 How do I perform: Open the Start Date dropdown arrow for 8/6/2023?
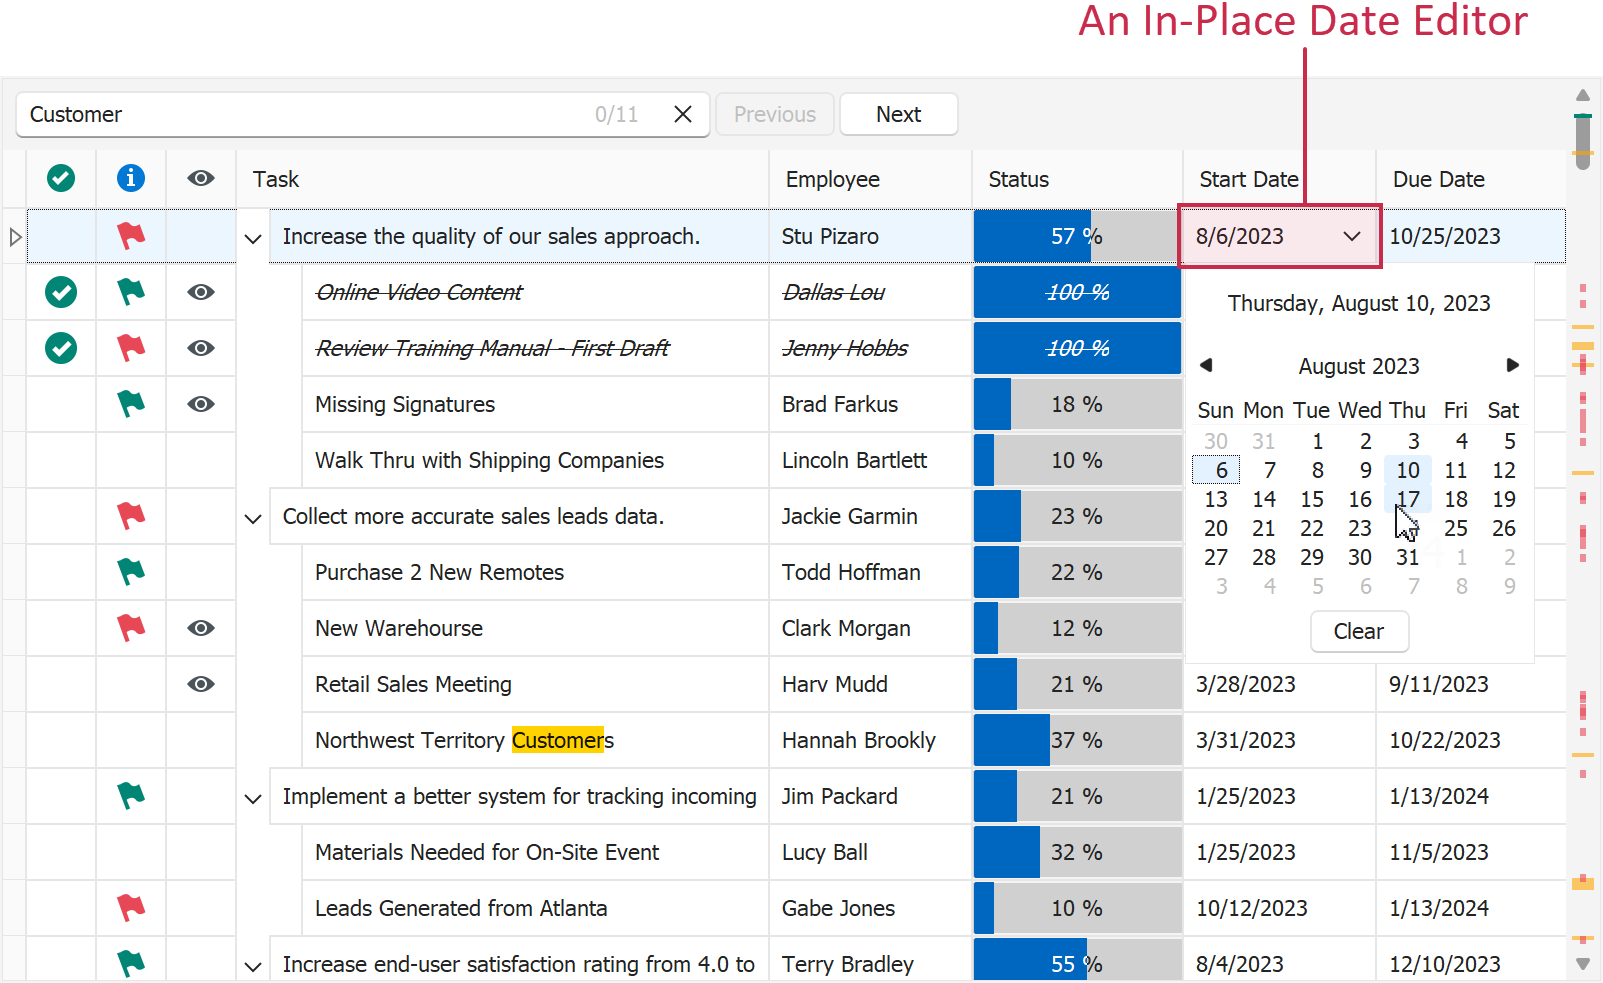point(1352,236)
